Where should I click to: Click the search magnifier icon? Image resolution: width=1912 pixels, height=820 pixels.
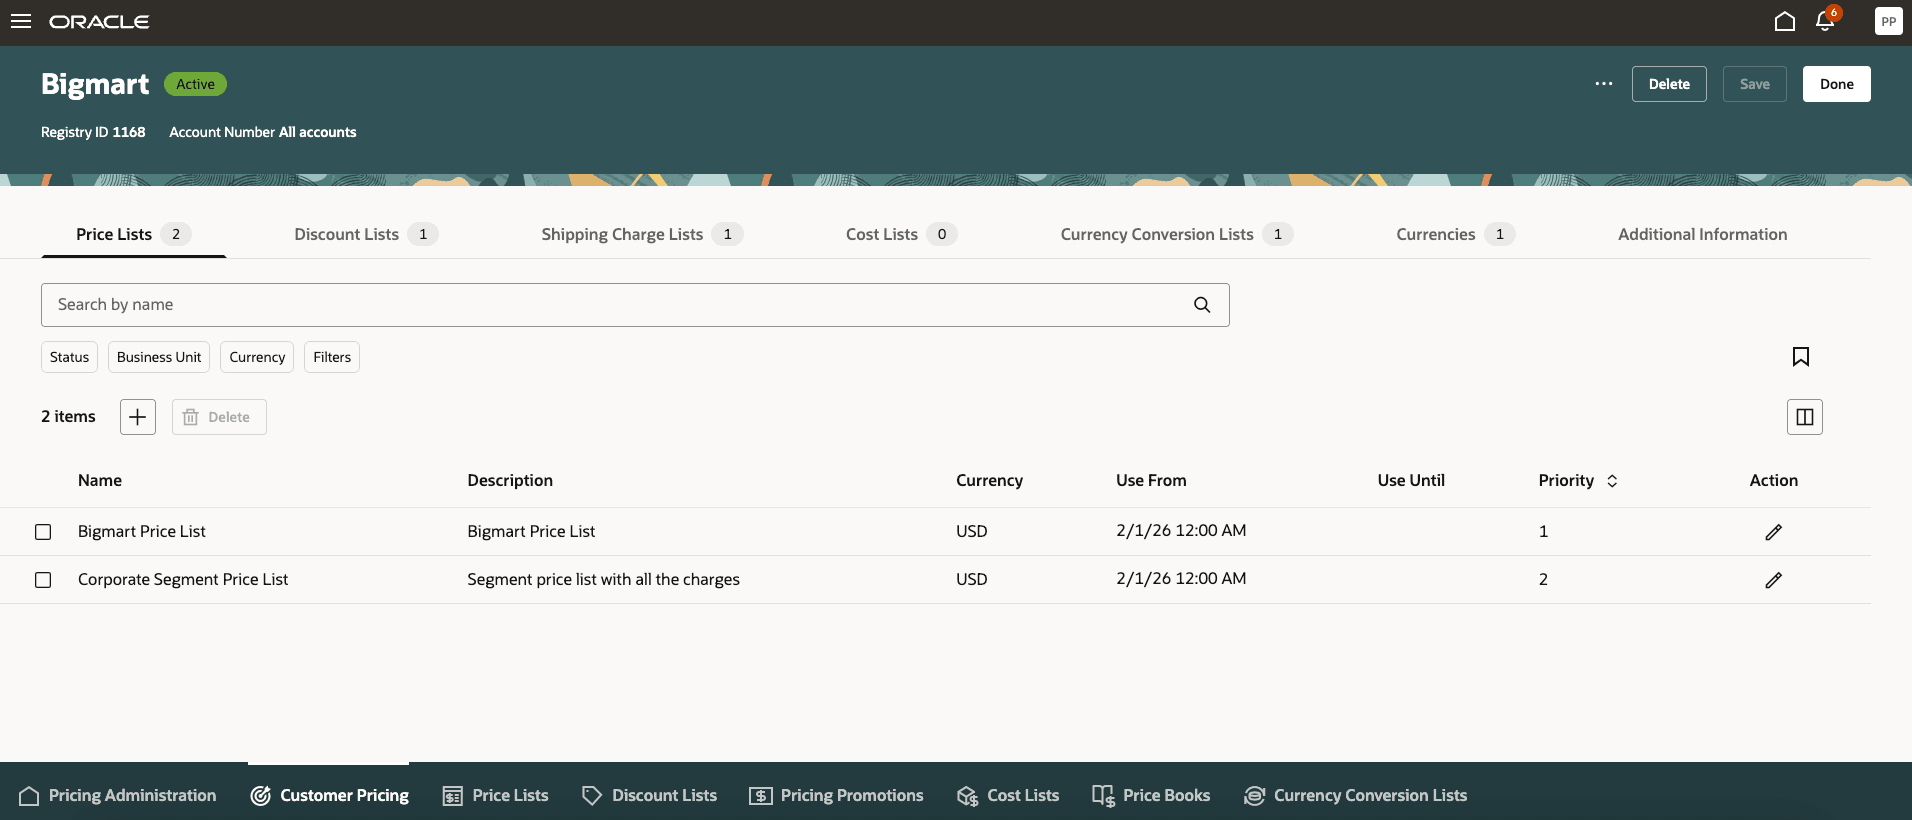coord(1202,305)
